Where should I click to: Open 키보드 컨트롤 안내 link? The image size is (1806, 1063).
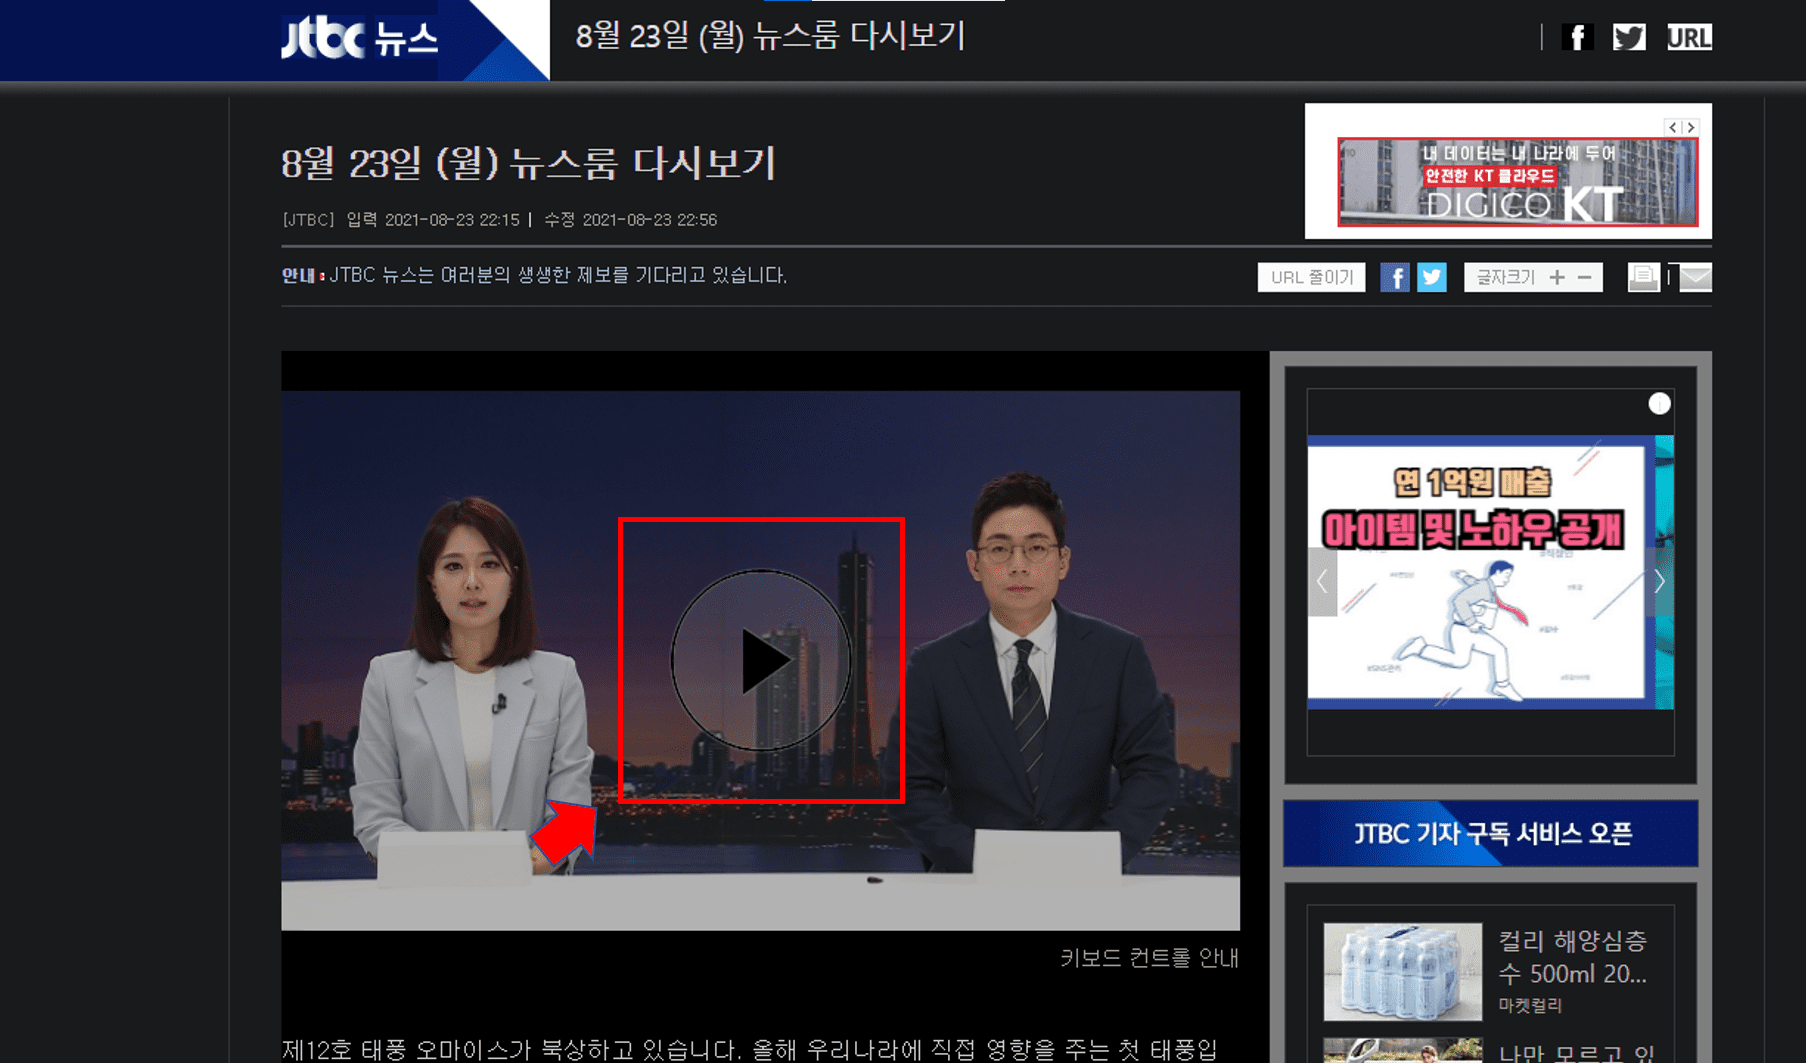pyautogui.click(x=1149, y=958)
